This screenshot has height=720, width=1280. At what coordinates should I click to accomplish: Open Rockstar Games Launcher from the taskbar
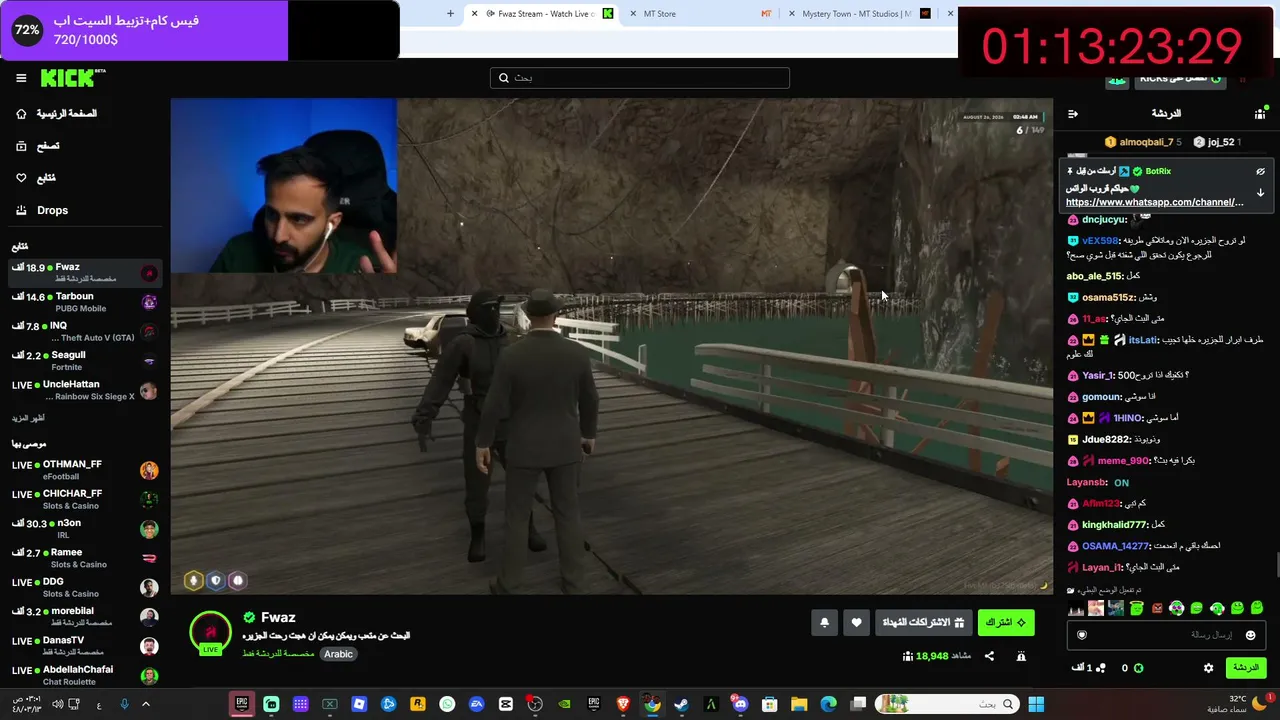[x=418, y=705]
